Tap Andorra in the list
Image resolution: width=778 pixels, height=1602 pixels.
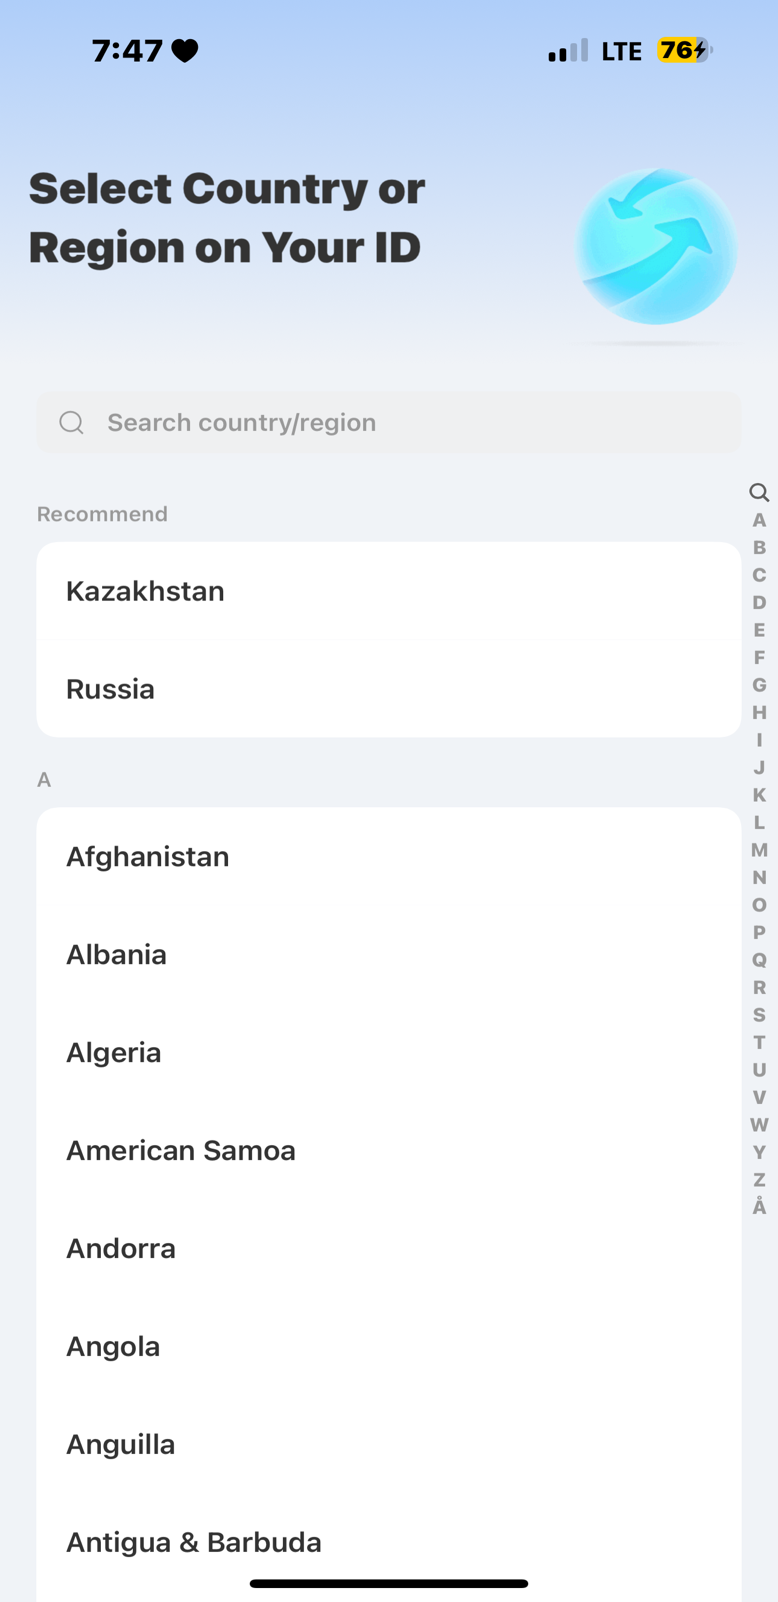[388, 1249]
